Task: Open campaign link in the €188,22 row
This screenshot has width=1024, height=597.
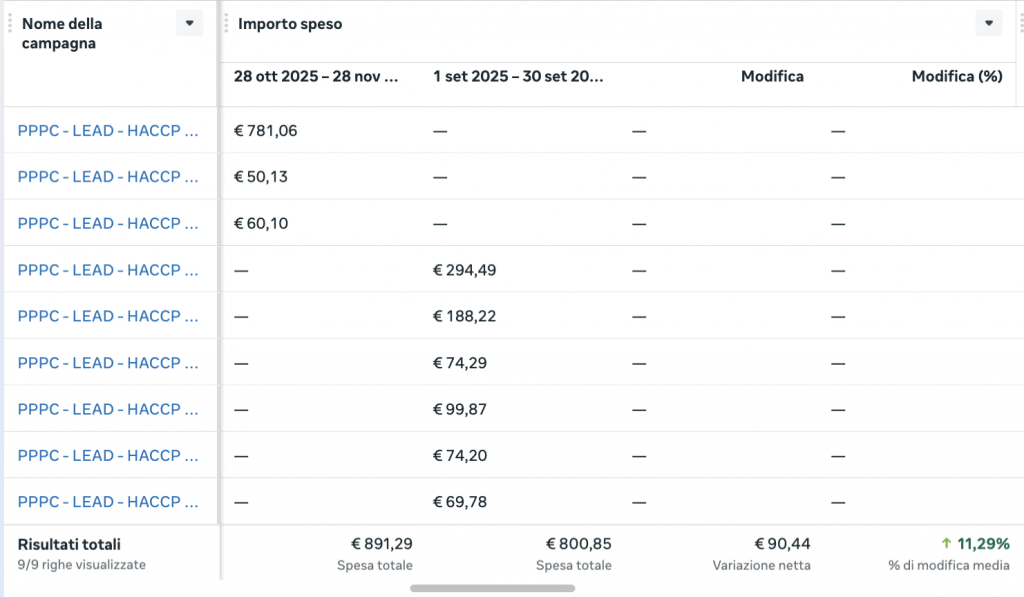Action: click(108, 316)
